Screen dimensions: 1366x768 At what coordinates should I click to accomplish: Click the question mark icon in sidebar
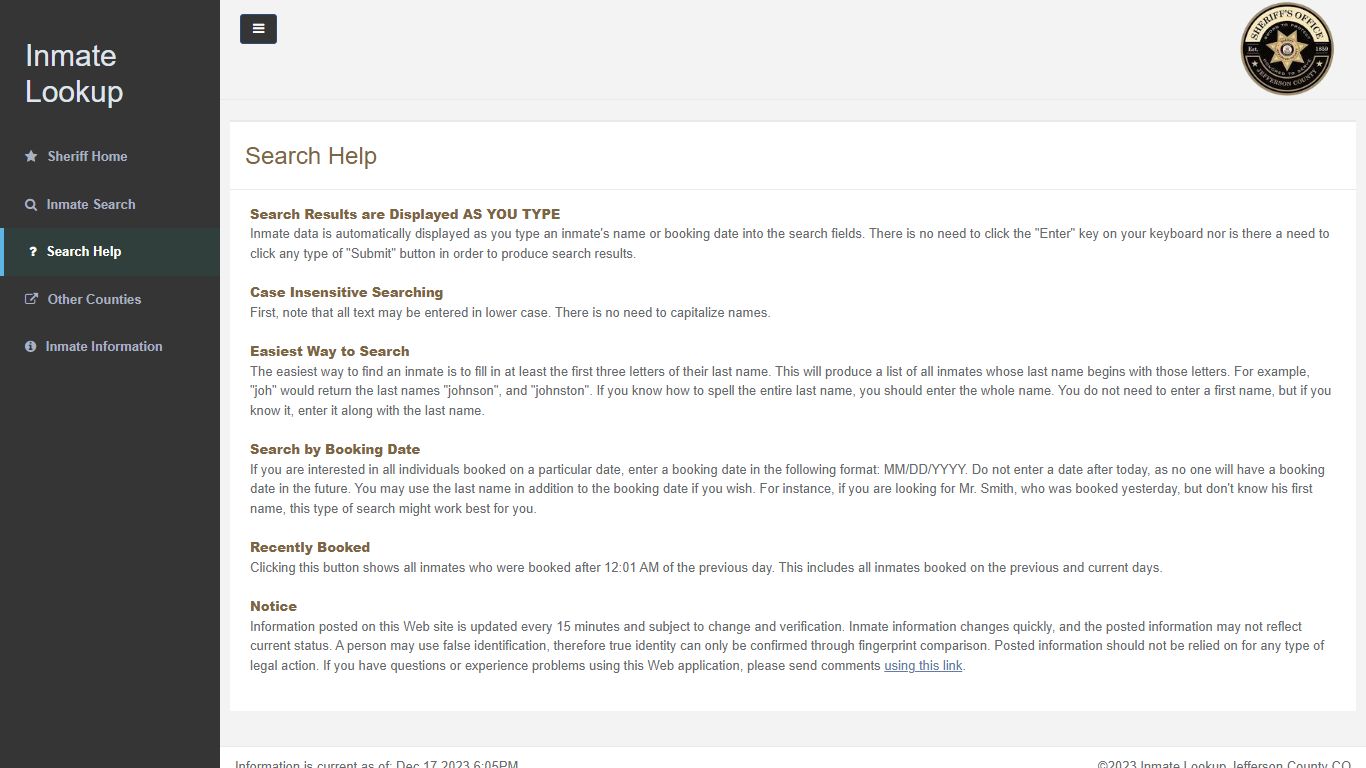pos(33,252)
